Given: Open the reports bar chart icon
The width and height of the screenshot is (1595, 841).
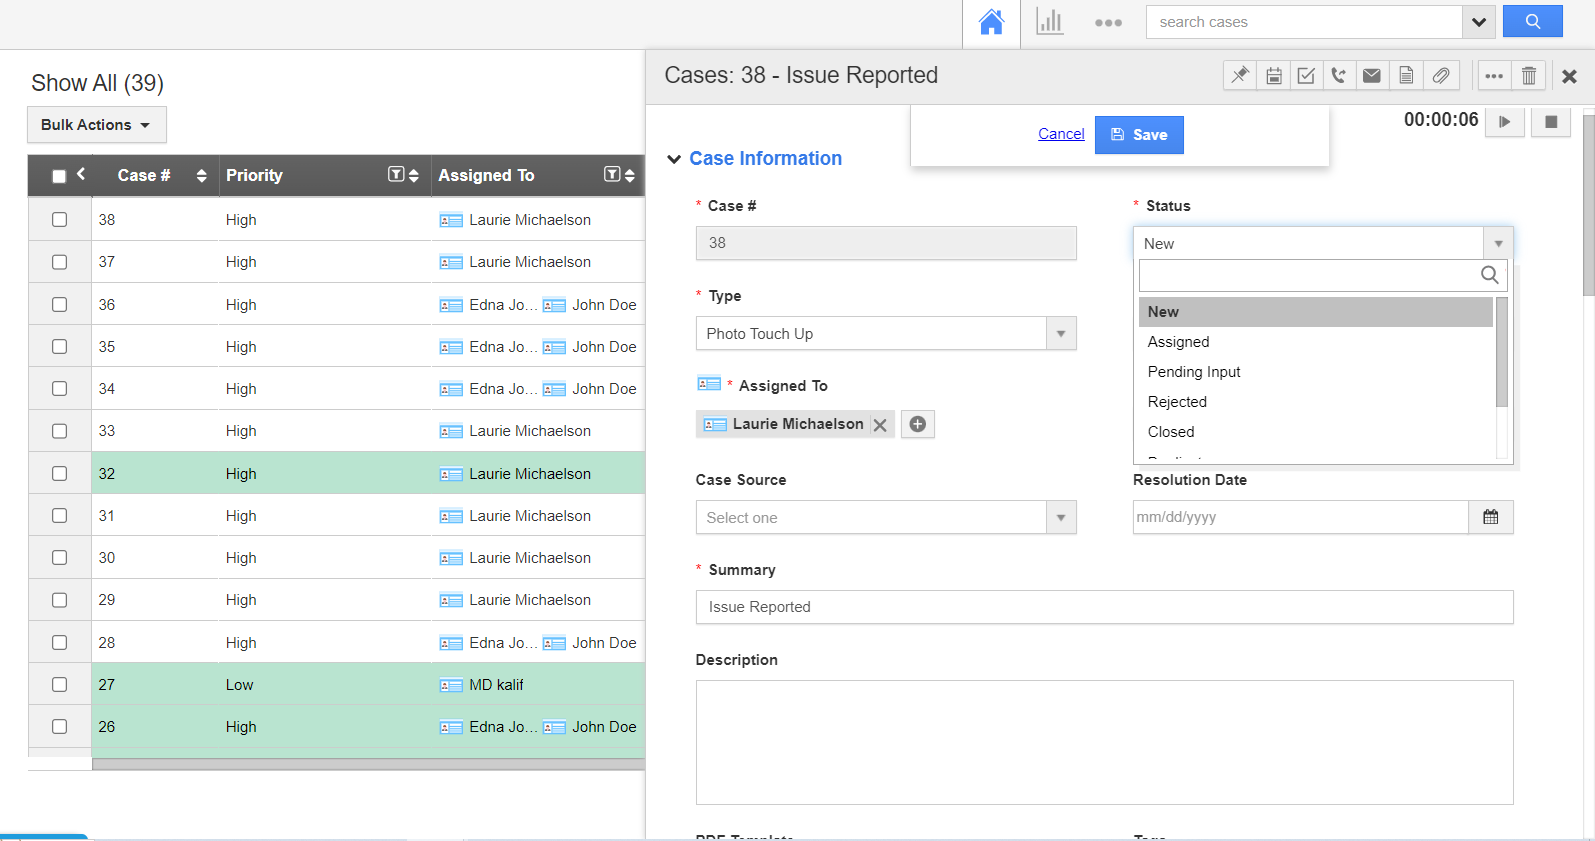Looking at the screenshot, I should [x=1049, y=22].
